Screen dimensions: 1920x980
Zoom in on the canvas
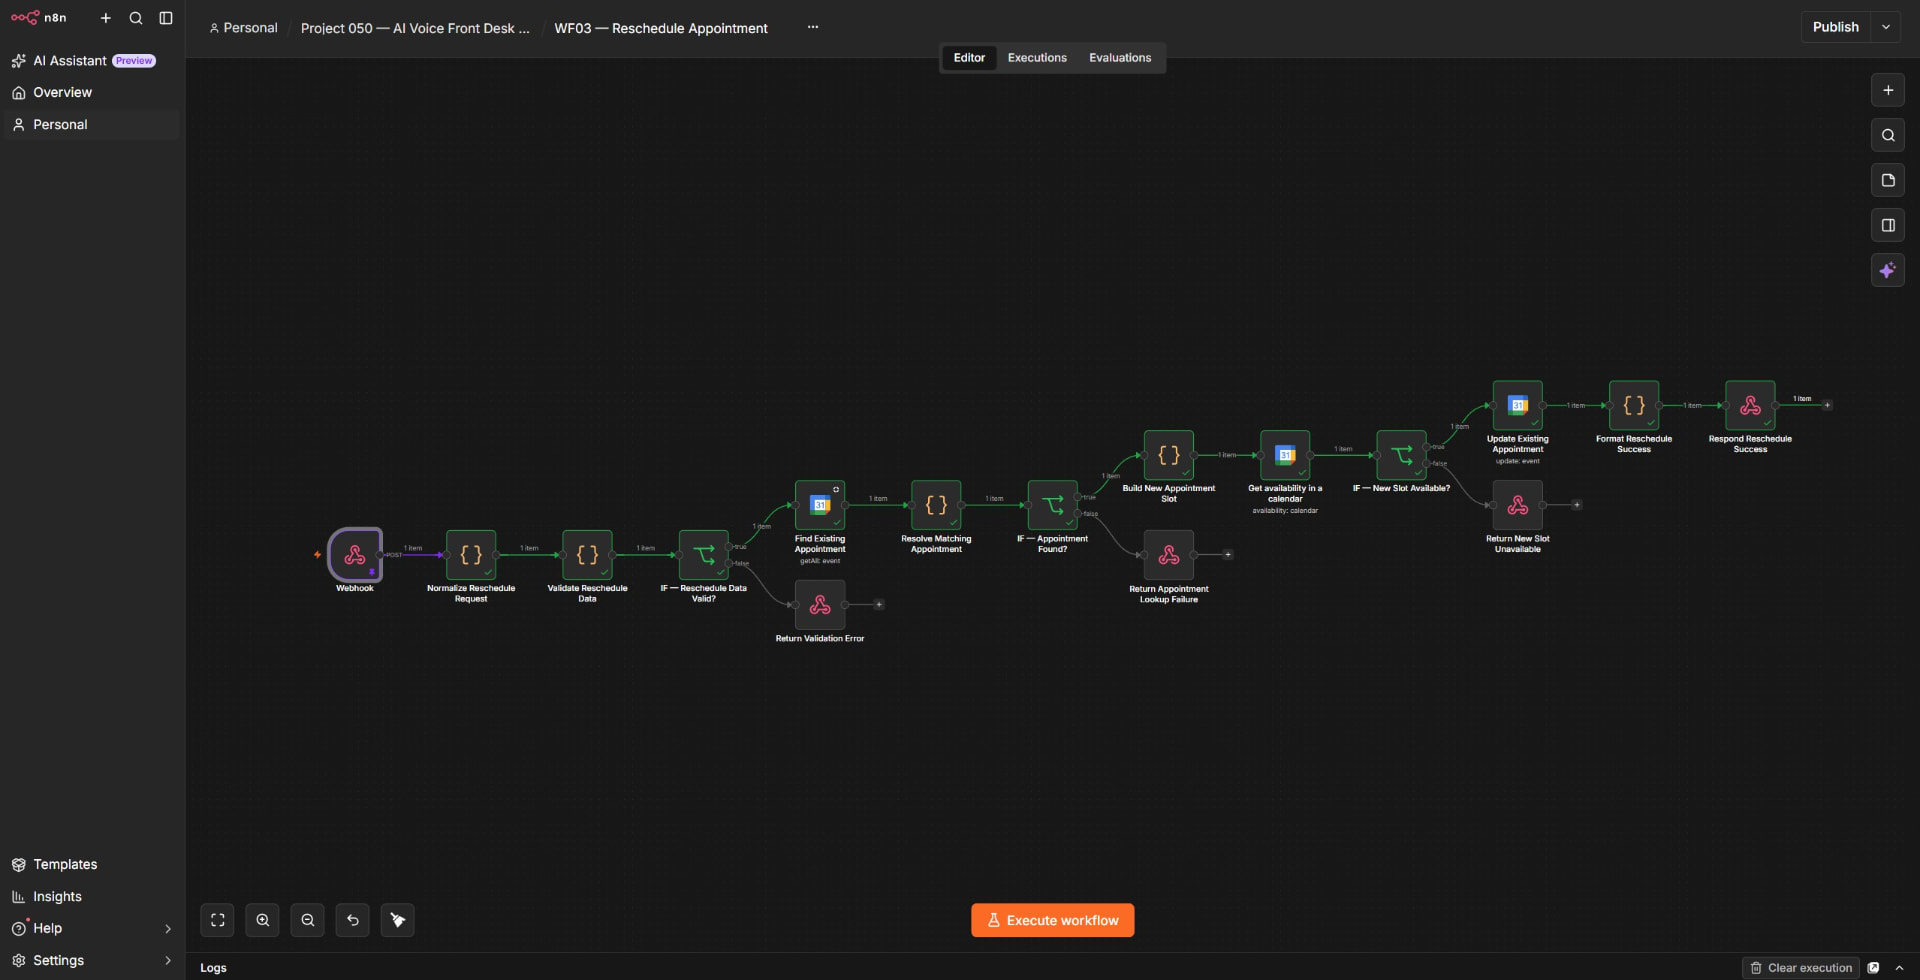coord(263,920)
